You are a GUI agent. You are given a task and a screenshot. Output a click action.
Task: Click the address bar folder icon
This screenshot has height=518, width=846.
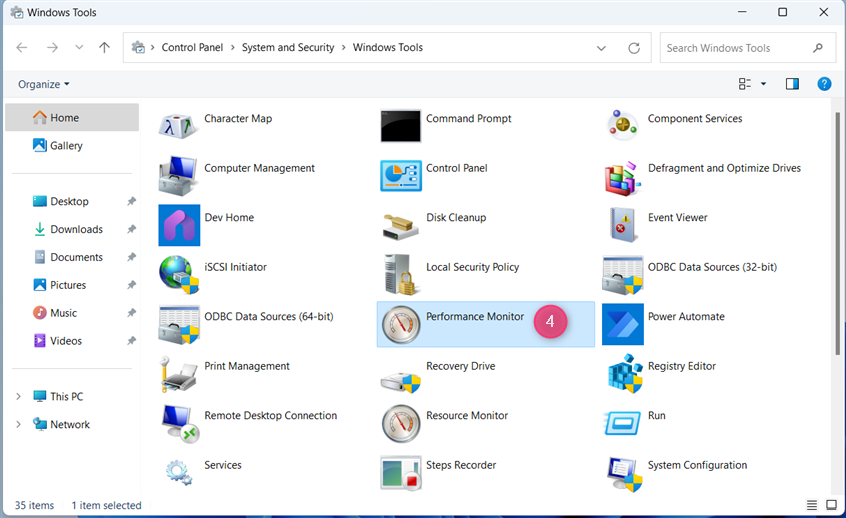(138, 47)
